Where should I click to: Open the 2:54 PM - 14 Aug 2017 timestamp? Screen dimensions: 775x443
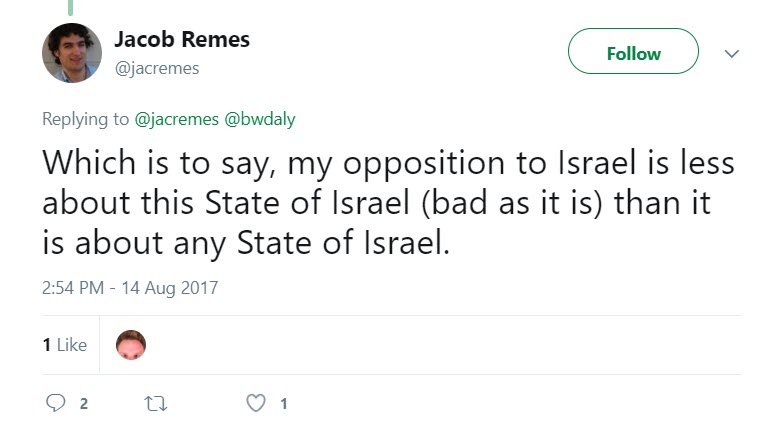[x=130, y=288]
